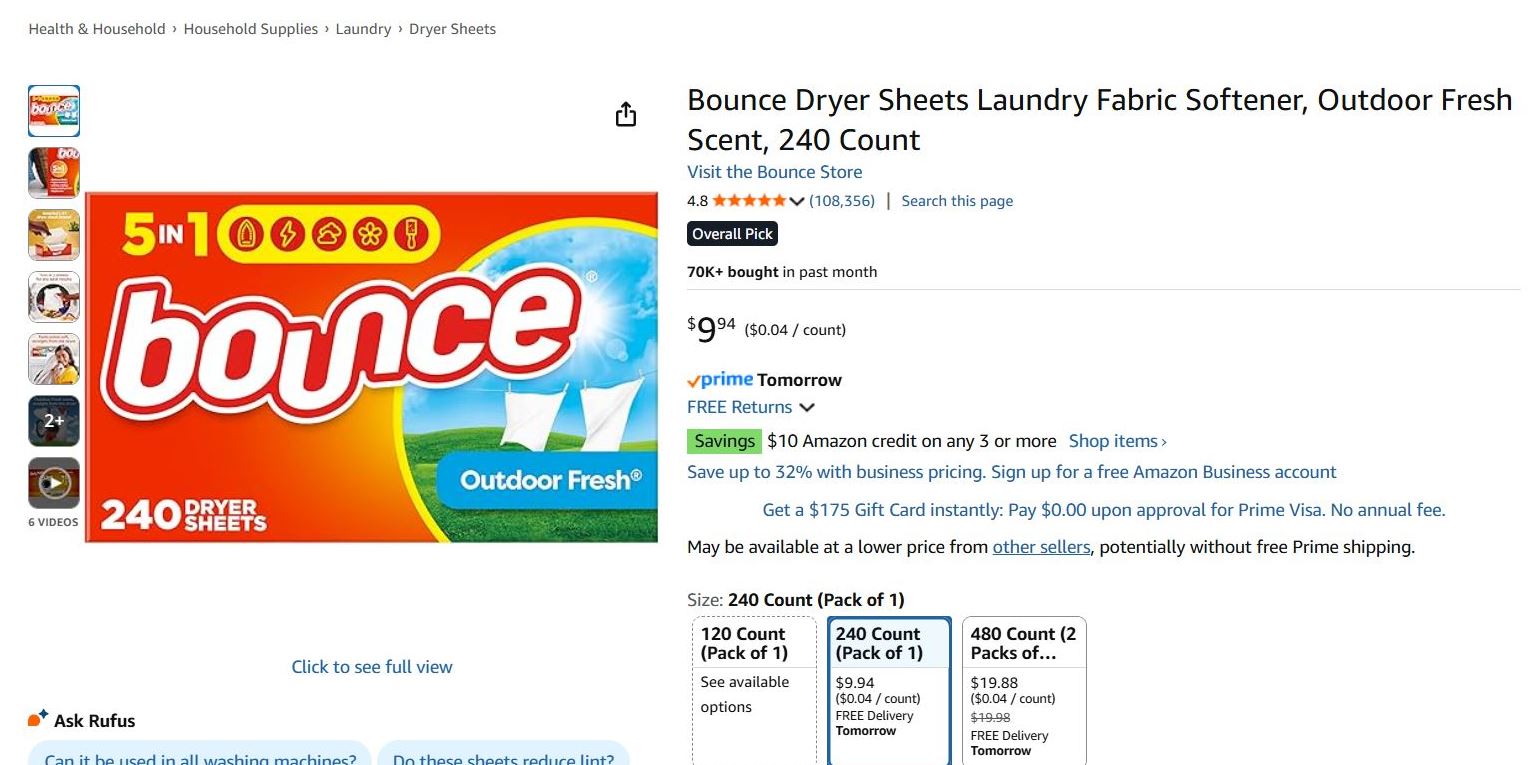Image resolution: width=1540 pixels, height=765 pixels.
Task: Visit the Bounce Store link
Action: 774,172
